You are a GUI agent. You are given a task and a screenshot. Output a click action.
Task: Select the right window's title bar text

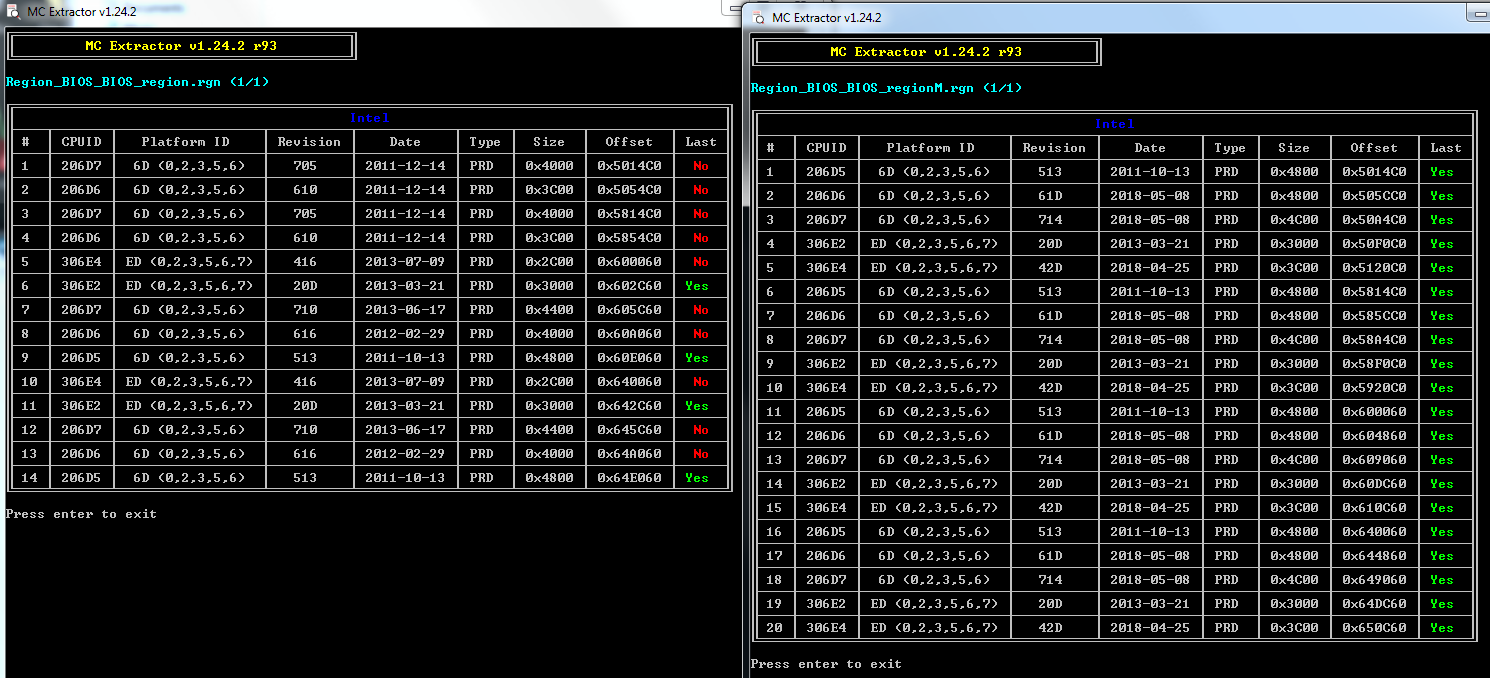point(826,17)
